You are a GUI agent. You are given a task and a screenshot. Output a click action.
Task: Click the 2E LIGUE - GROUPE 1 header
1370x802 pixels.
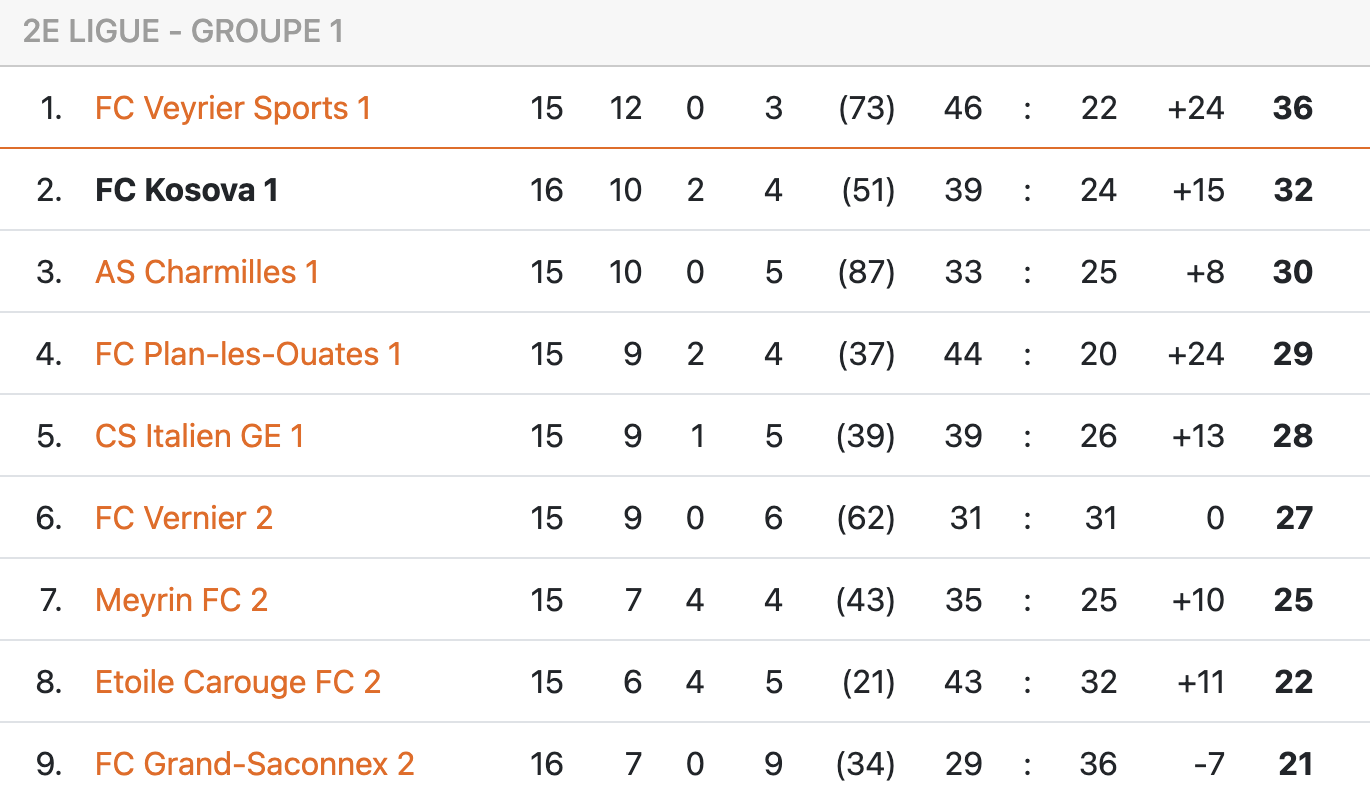click(x=183, y=32)
